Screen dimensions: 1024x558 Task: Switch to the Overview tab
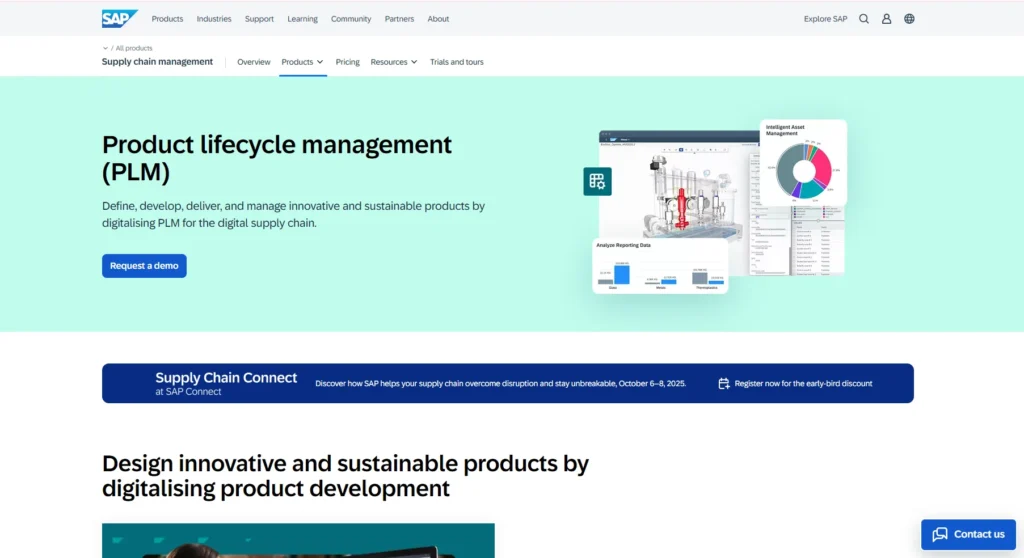[x=253, y=62]
